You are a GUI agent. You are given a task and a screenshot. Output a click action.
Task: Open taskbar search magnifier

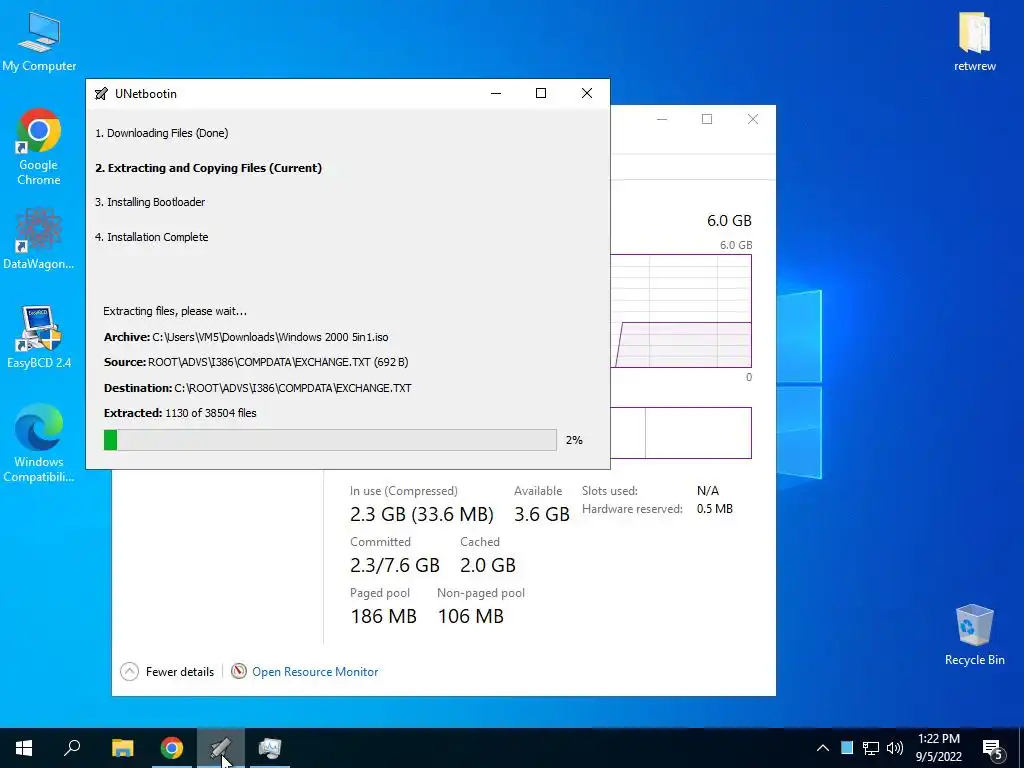(72, 748)
